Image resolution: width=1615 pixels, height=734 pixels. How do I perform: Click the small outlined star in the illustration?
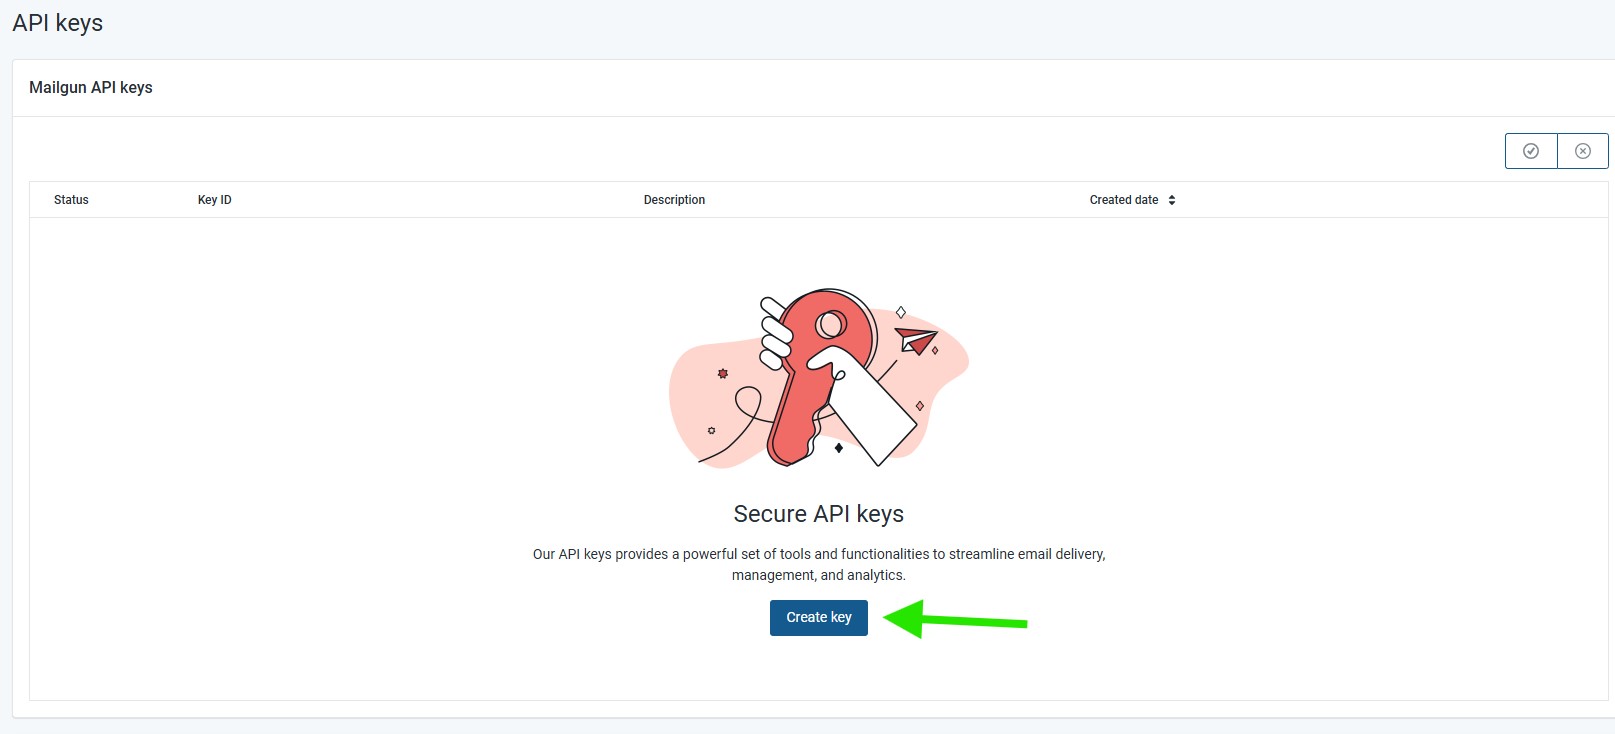711,431
